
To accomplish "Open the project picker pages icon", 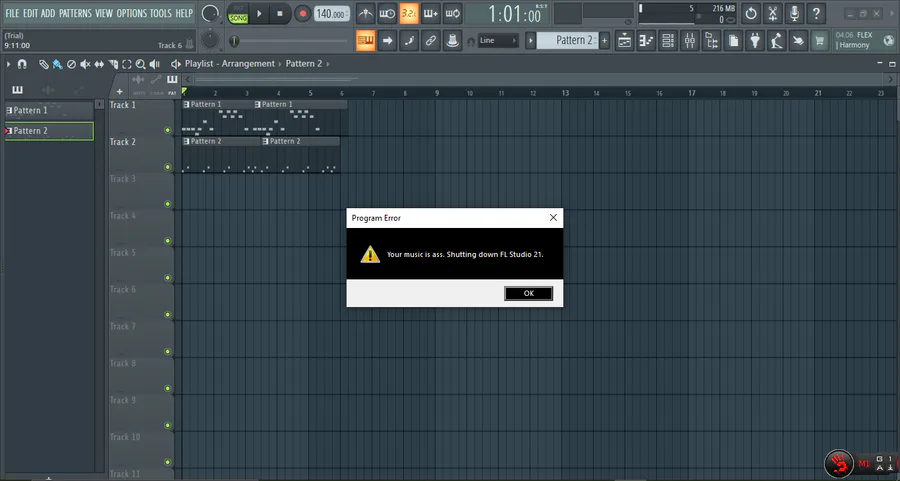I will [x=734, y=40].
